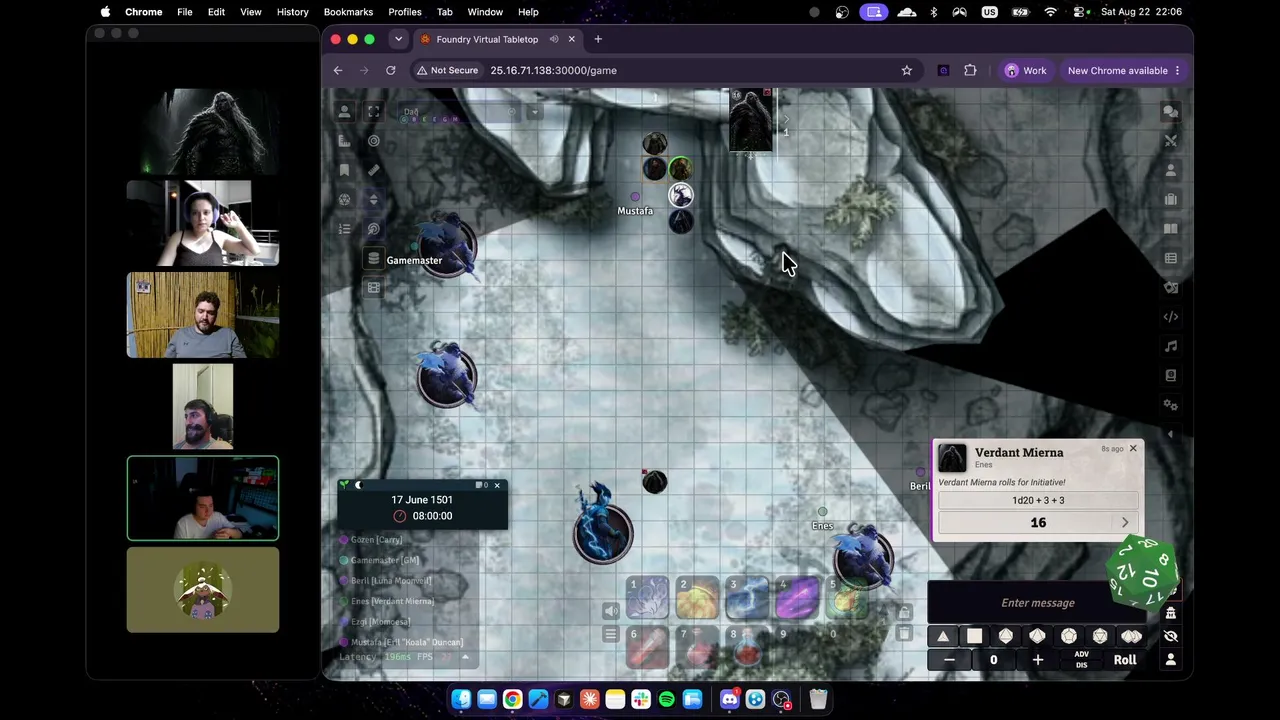Activate the Select Targets crosshair tool
The image size is (1280, 720).
tap(374, 141)
